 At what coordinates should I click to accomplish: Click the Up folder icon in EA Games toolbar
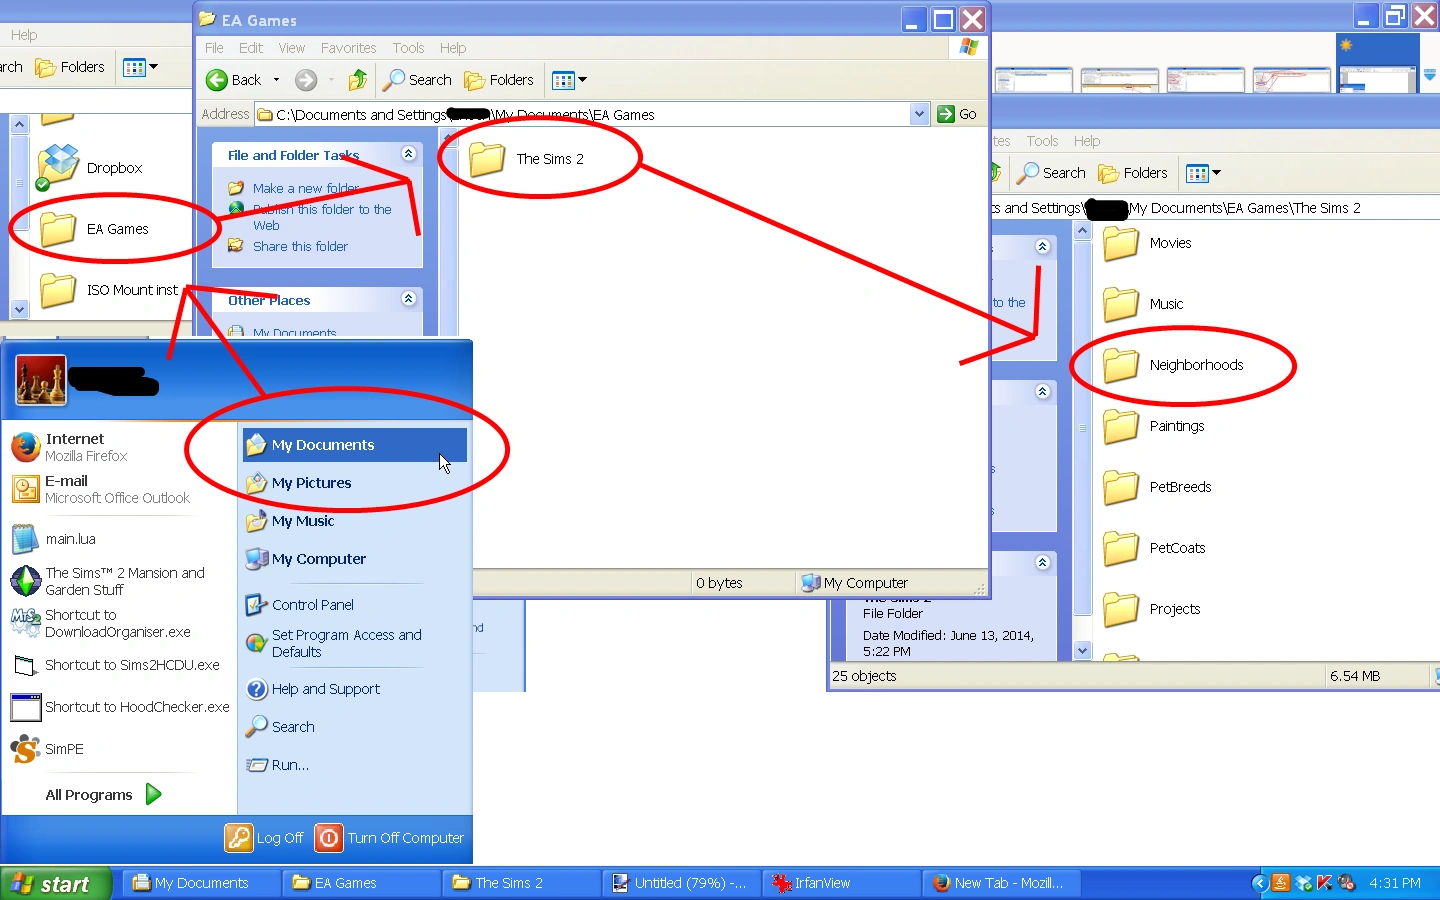358,80
